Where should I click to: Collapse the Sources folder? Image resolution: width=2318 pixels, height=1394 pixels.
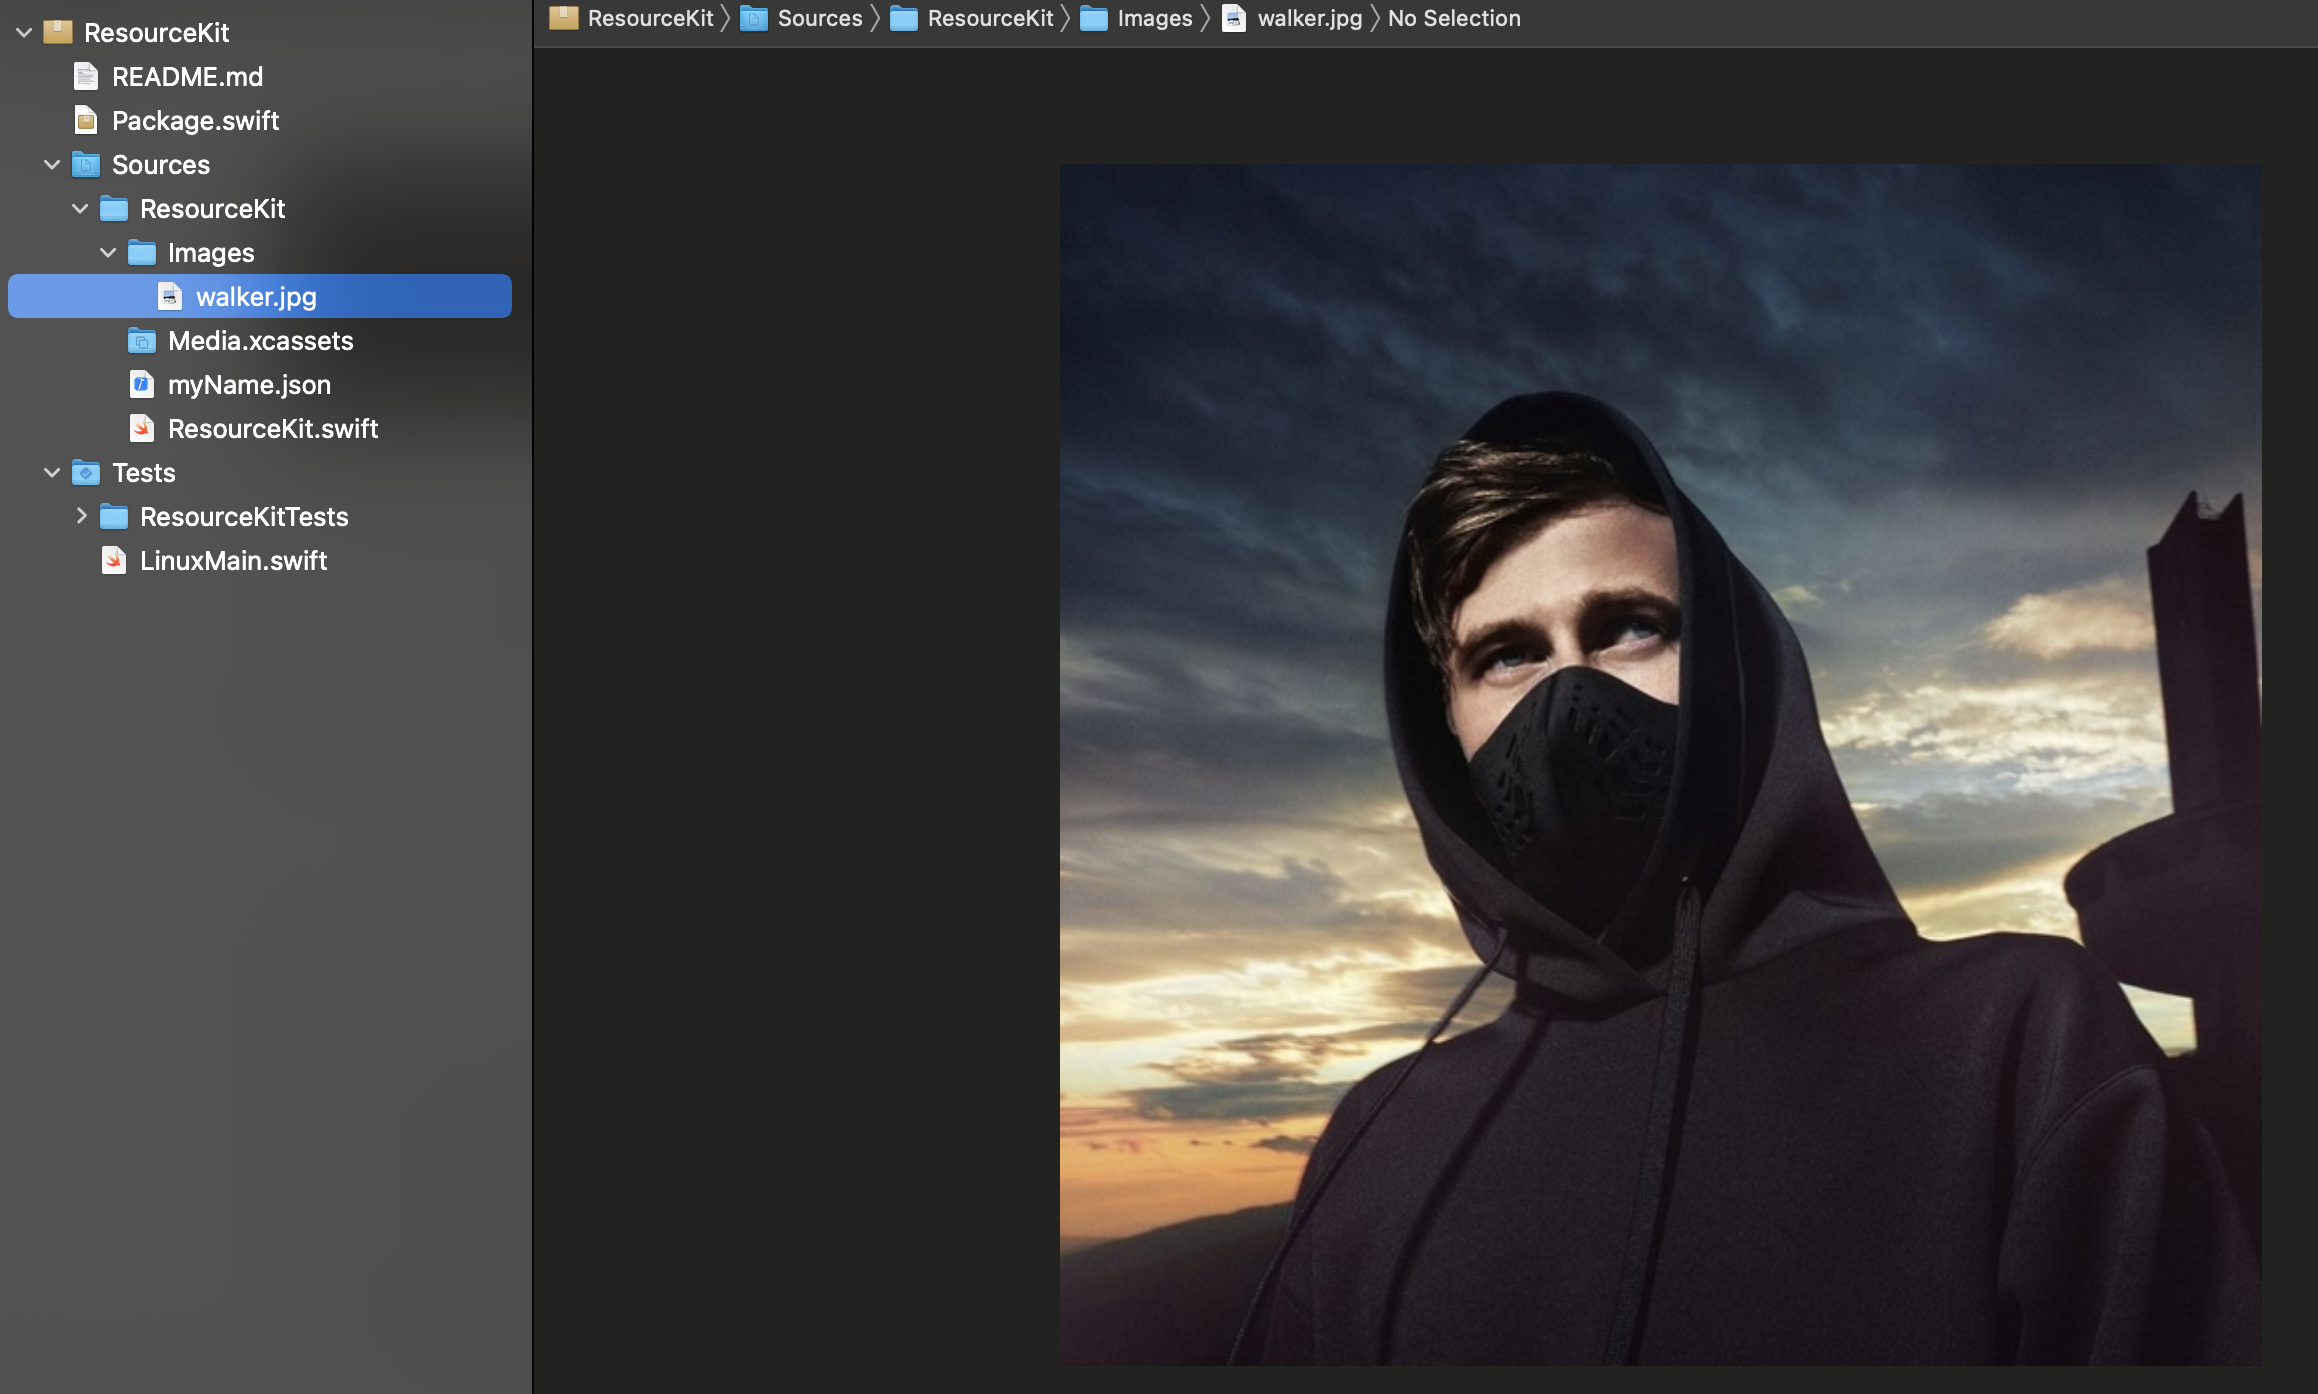52,165
